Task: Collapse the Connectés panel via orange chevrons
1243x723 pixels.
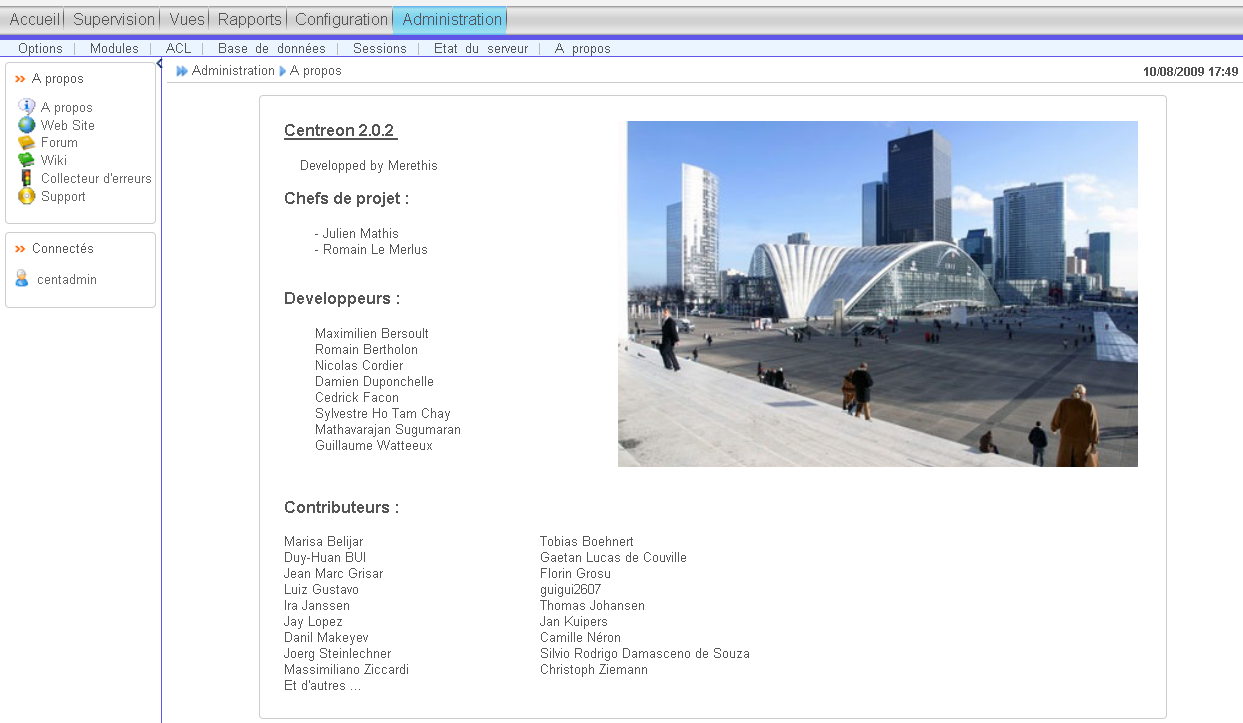Action: click(20, 249)
